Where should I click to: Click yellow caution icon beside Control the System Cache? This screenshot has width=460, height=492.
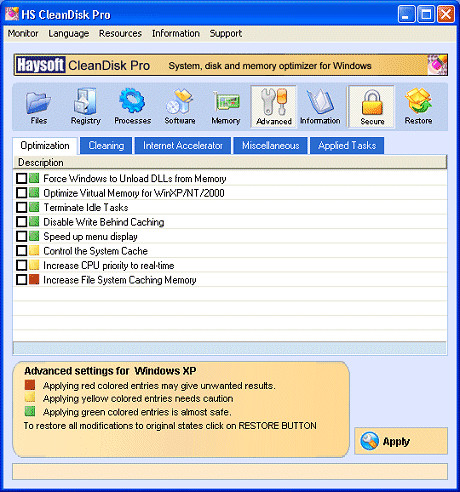34,251
